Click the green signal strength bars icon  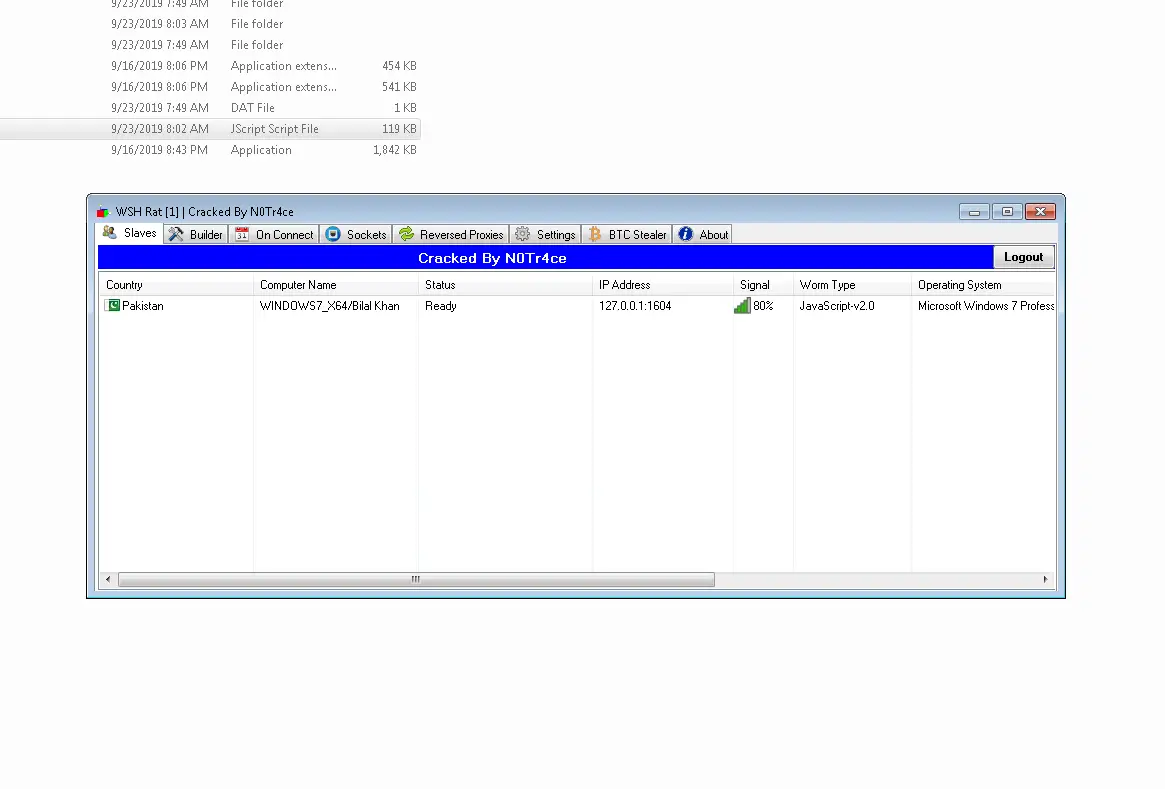742,305
